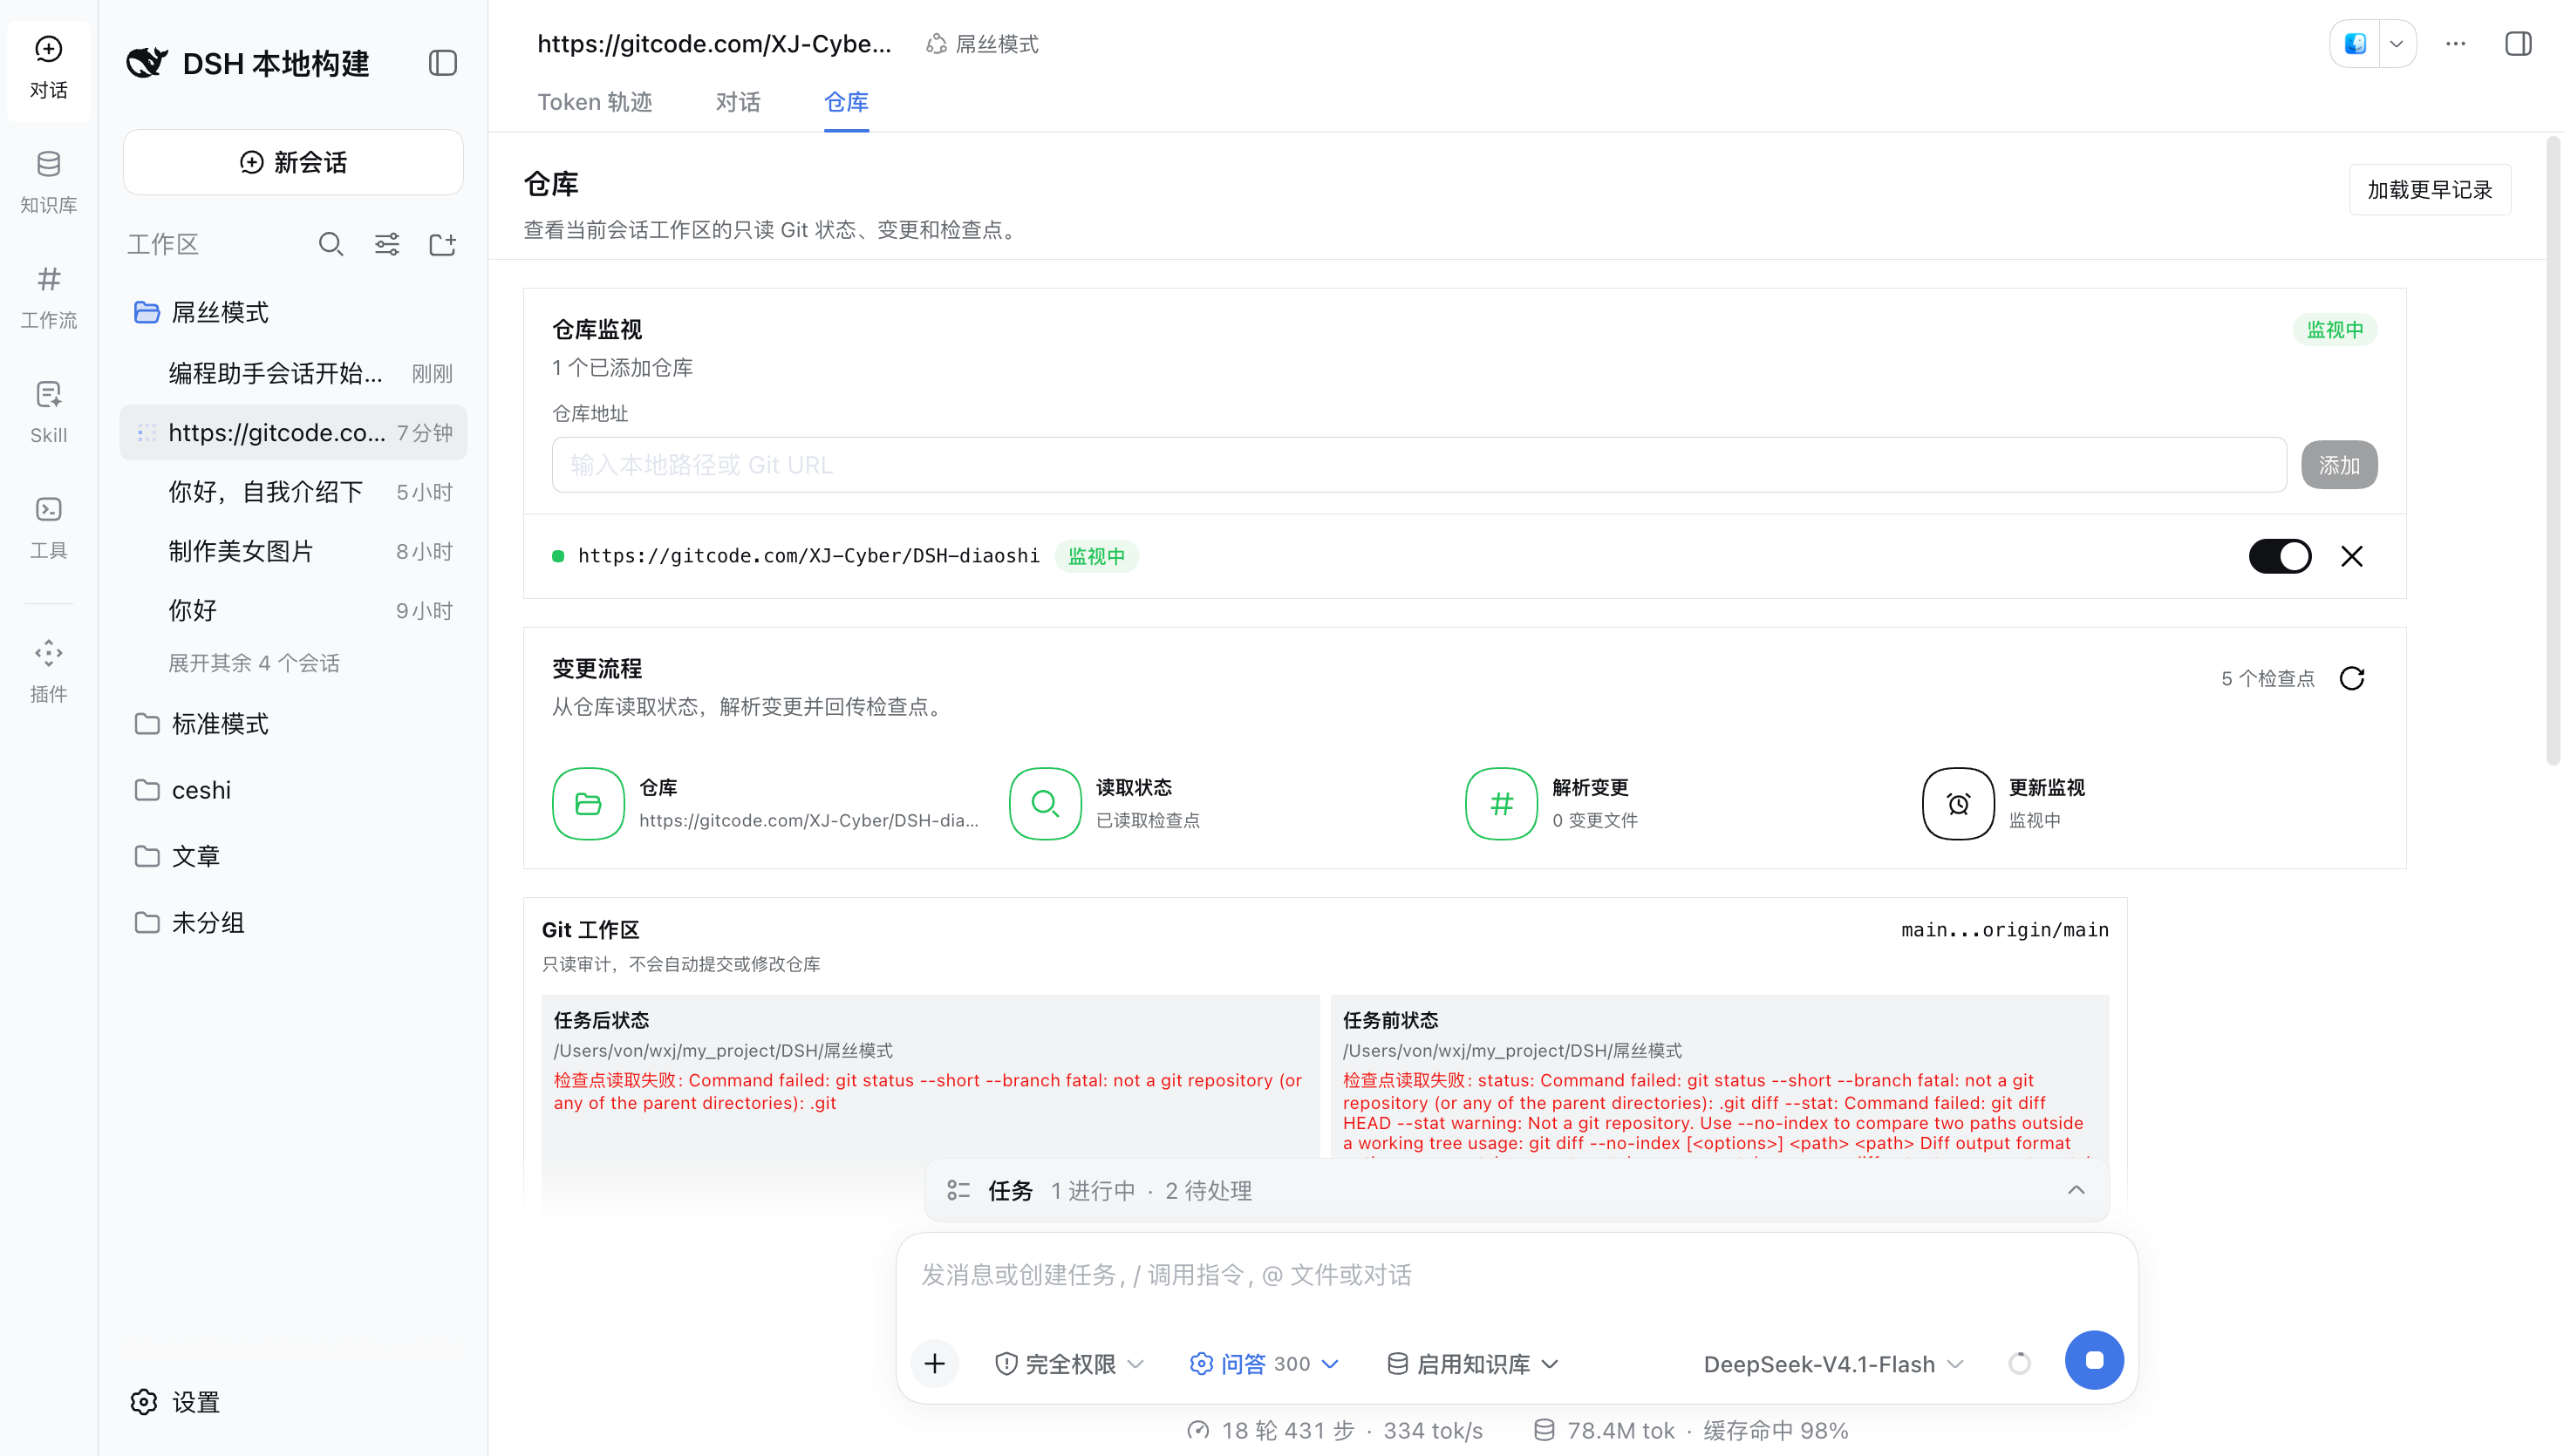
Task: Click the 仓库地址 input field
Action: 1419,465
